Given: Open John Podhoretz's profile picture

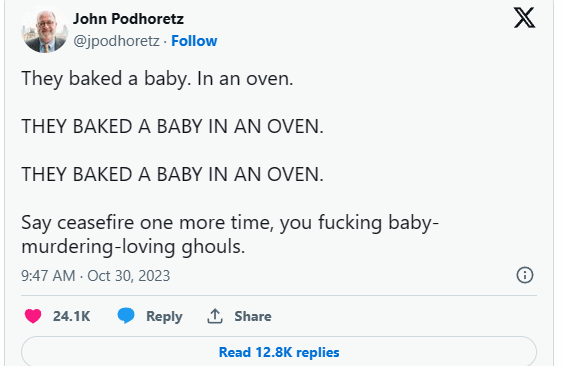Looking at the screenshot, I should (x=45, y=29).
